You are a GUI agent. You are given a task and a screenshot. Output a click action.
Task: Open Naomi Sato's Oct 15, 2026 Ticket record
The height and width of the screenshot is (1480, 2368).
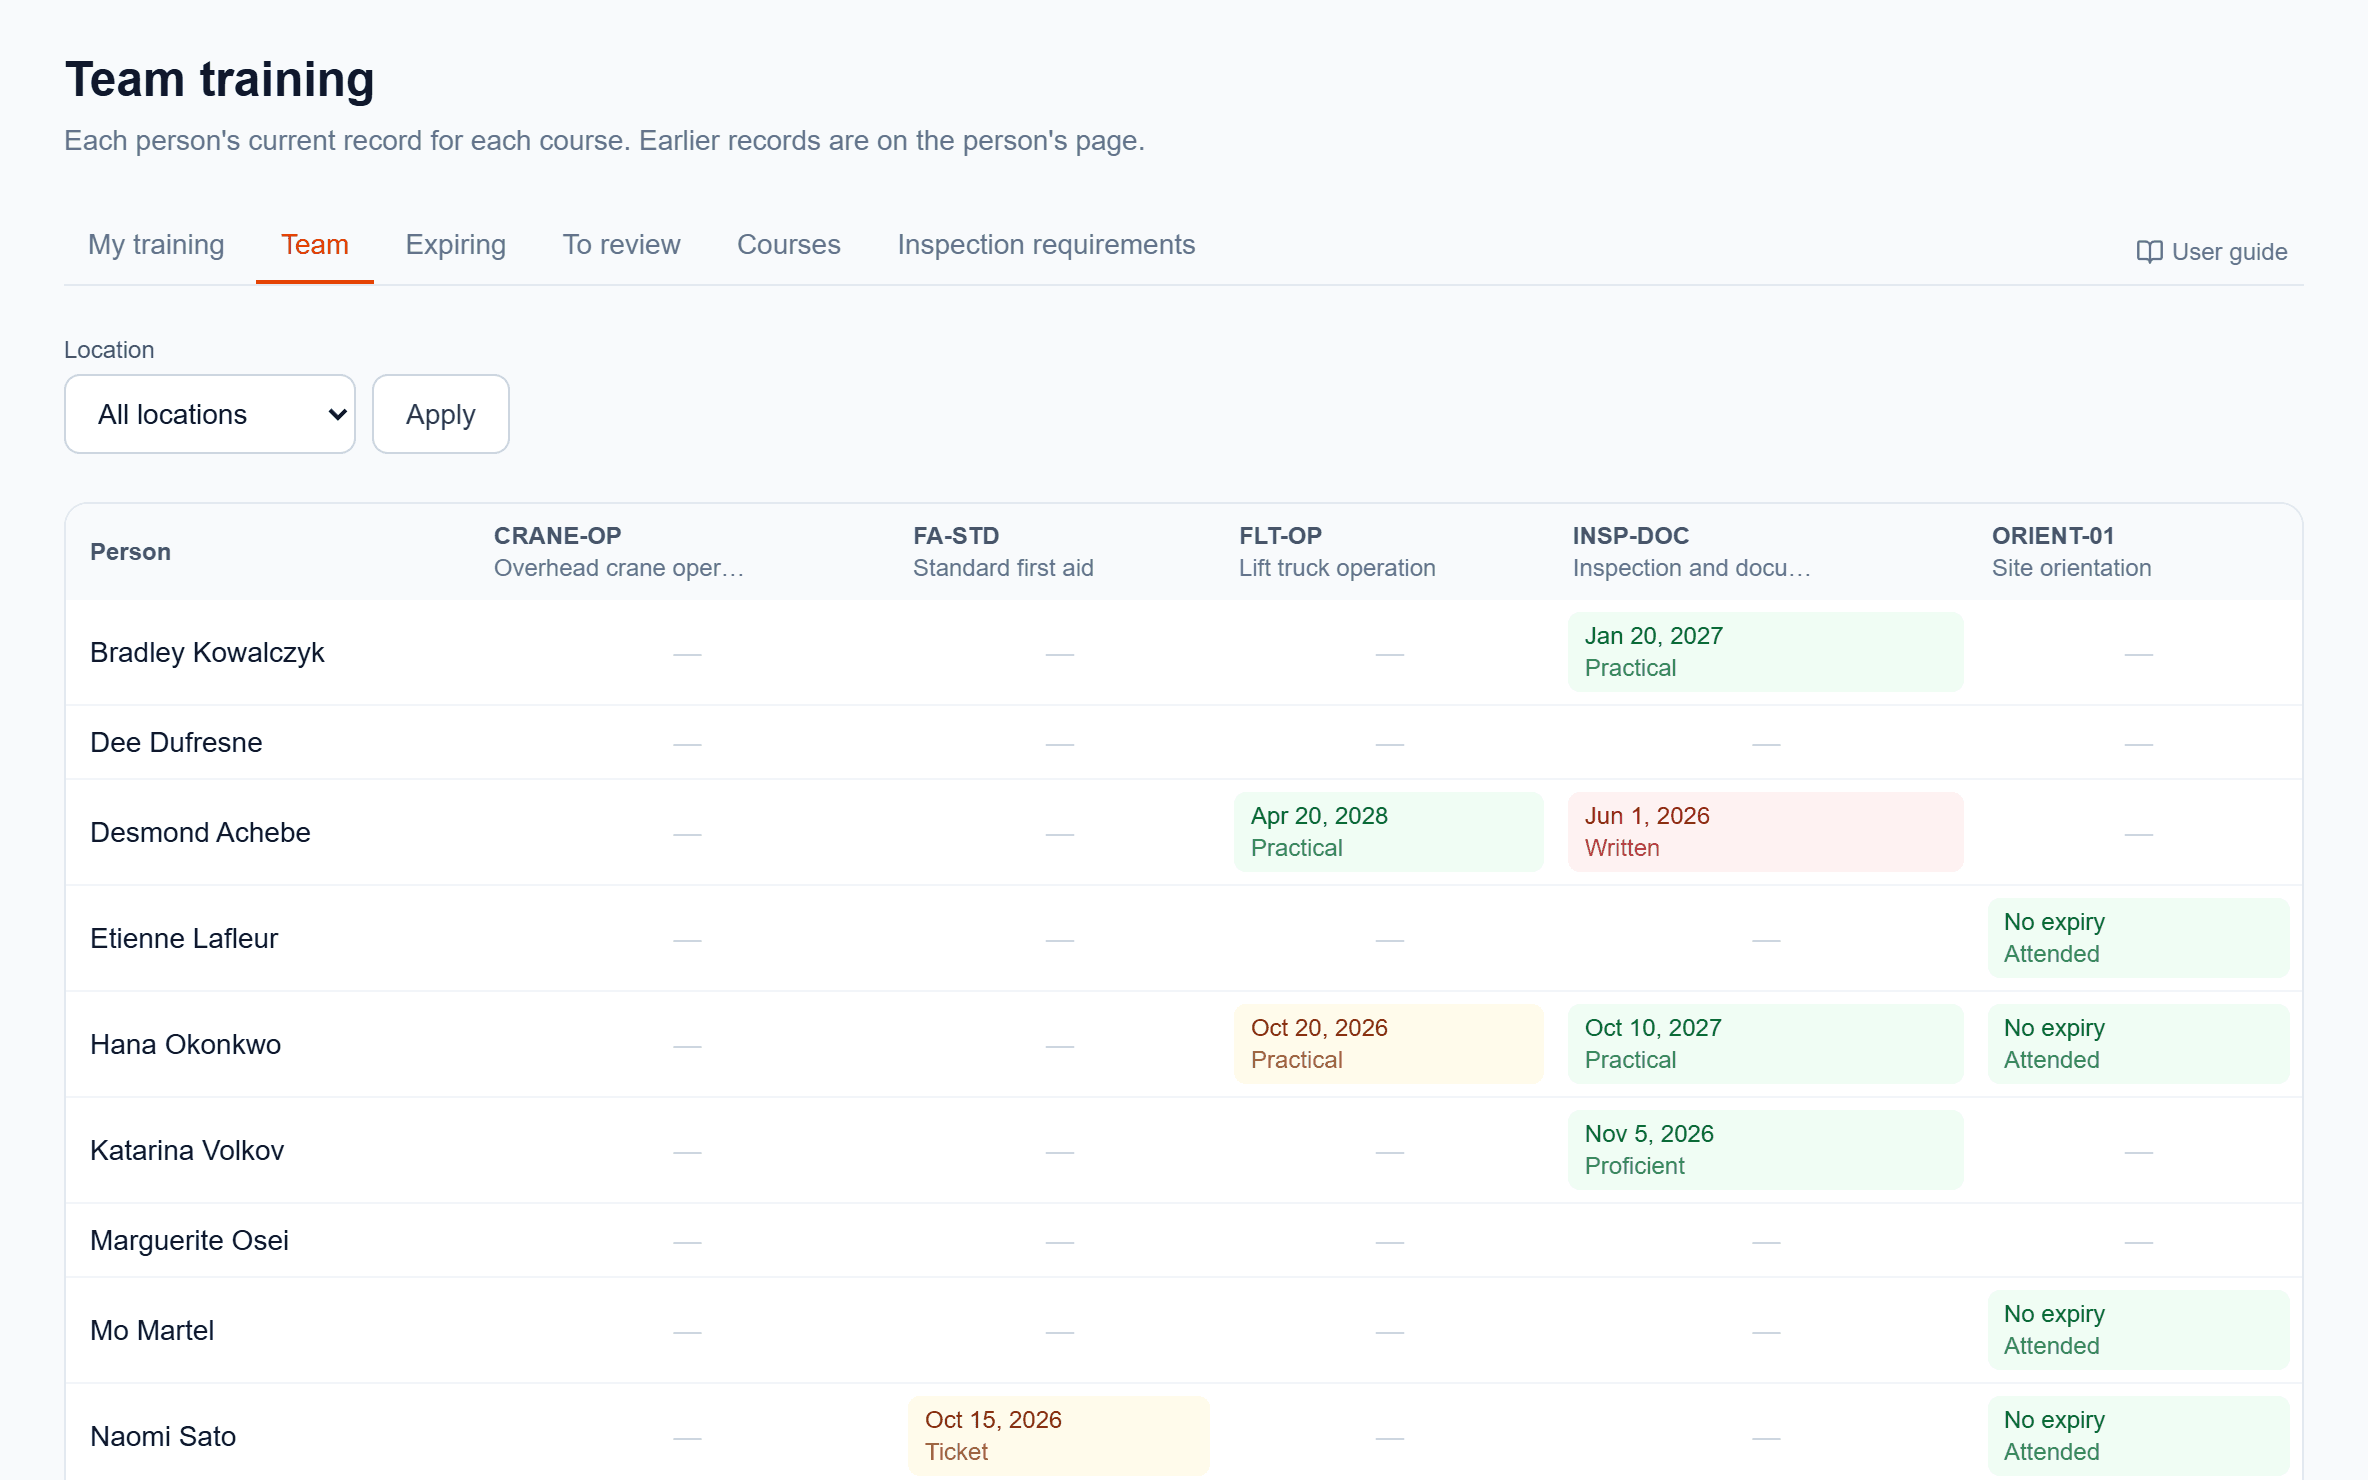tap(1058, 1436)
